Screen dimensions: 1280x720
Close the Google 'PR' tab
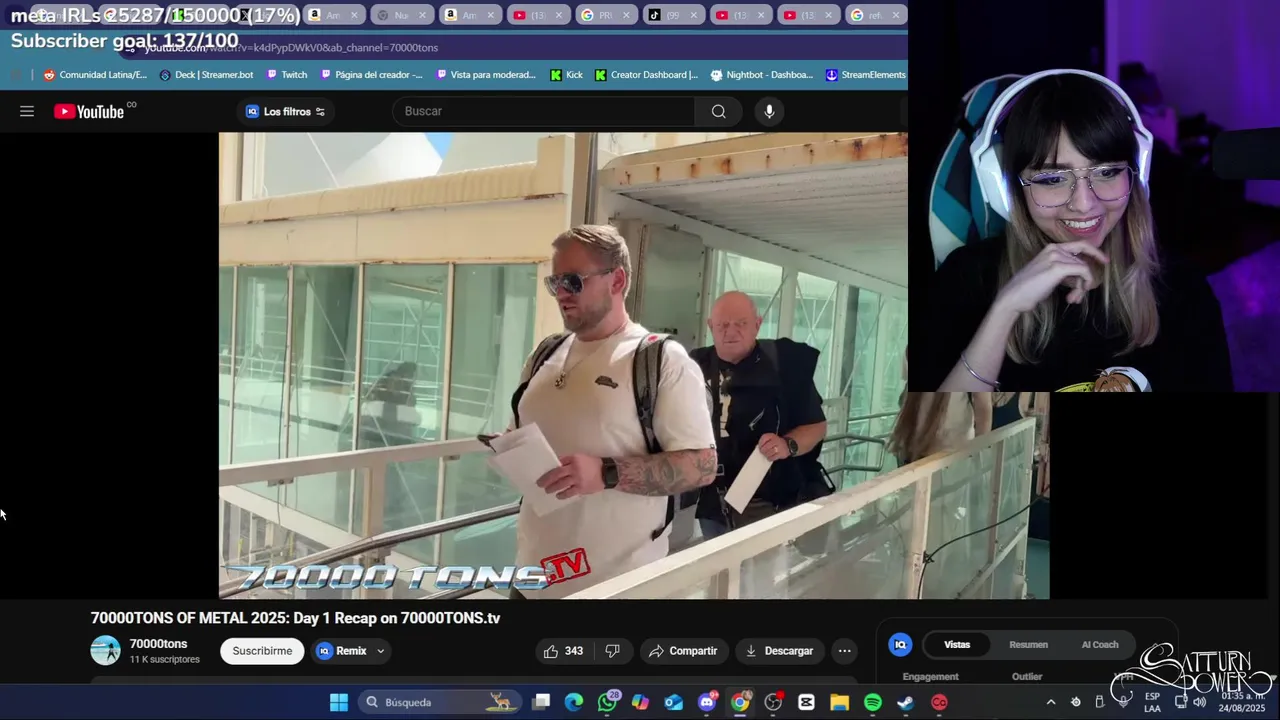click(x=626, y=15)
